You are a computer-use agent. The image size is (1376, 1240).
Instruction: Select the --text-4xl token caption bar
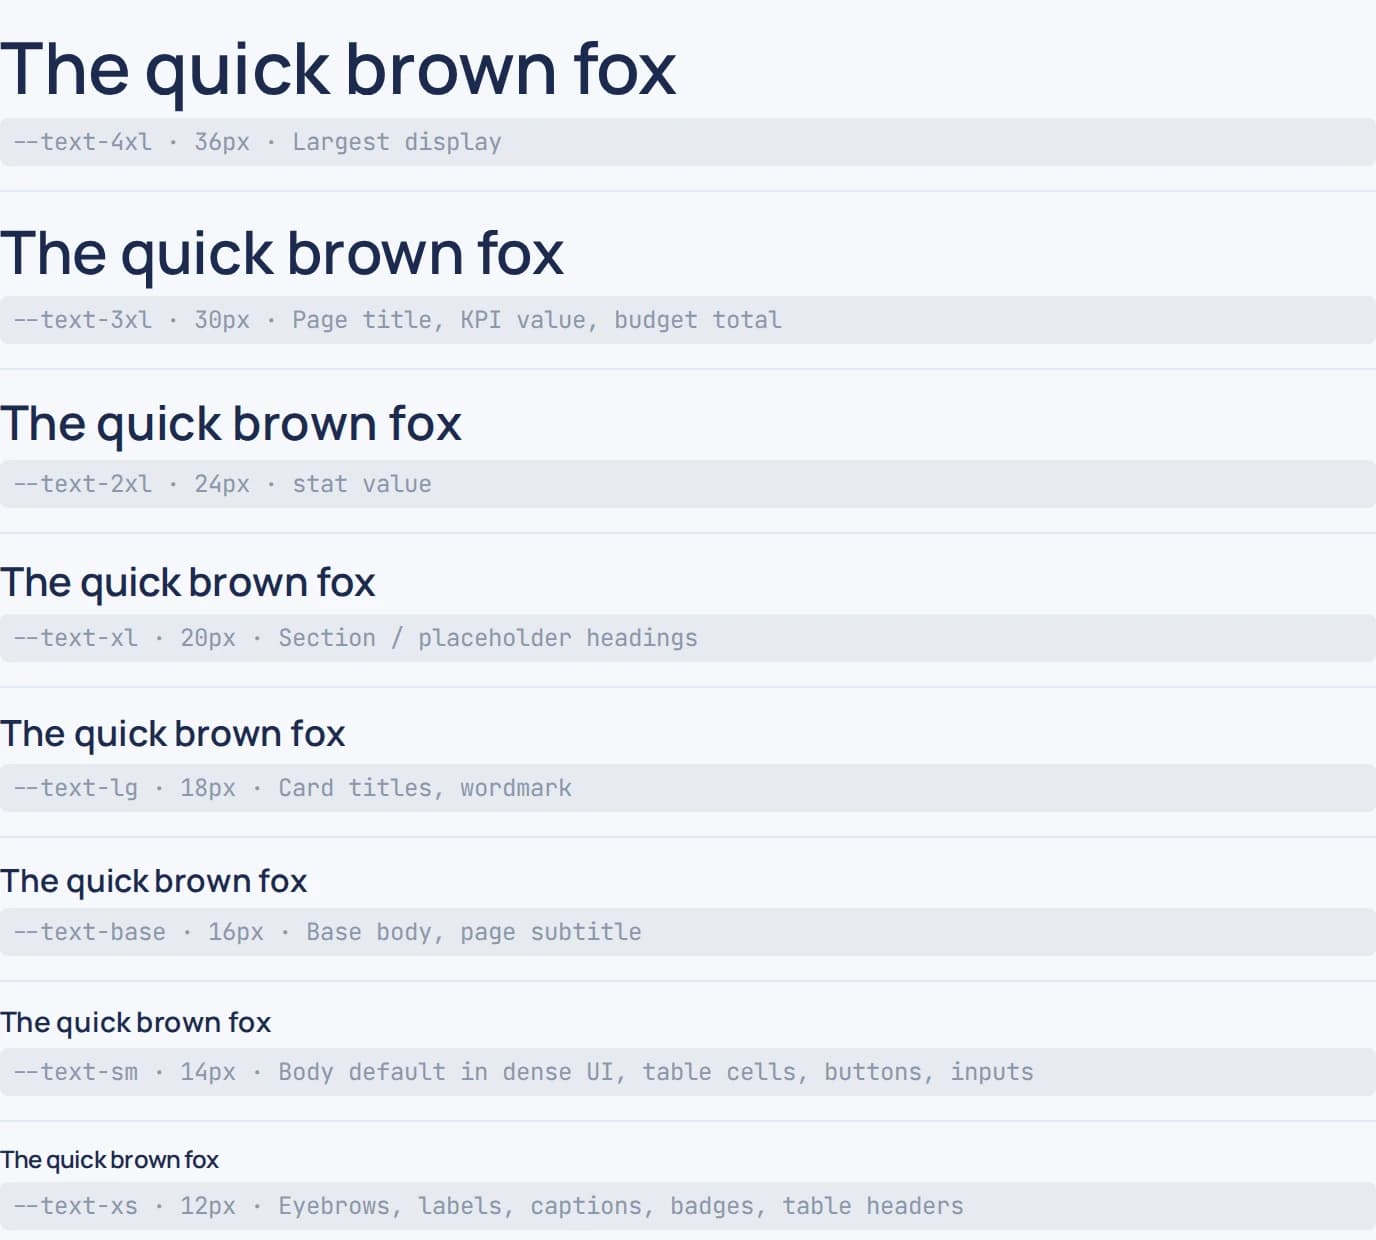click(688, 142)
